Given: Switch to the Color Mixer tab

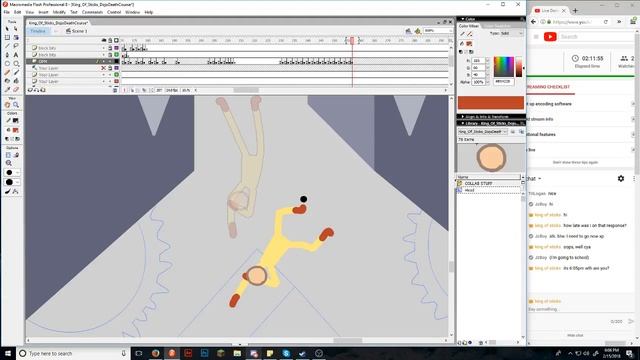Looking at the screenshot, I should [x=469, y=26].
